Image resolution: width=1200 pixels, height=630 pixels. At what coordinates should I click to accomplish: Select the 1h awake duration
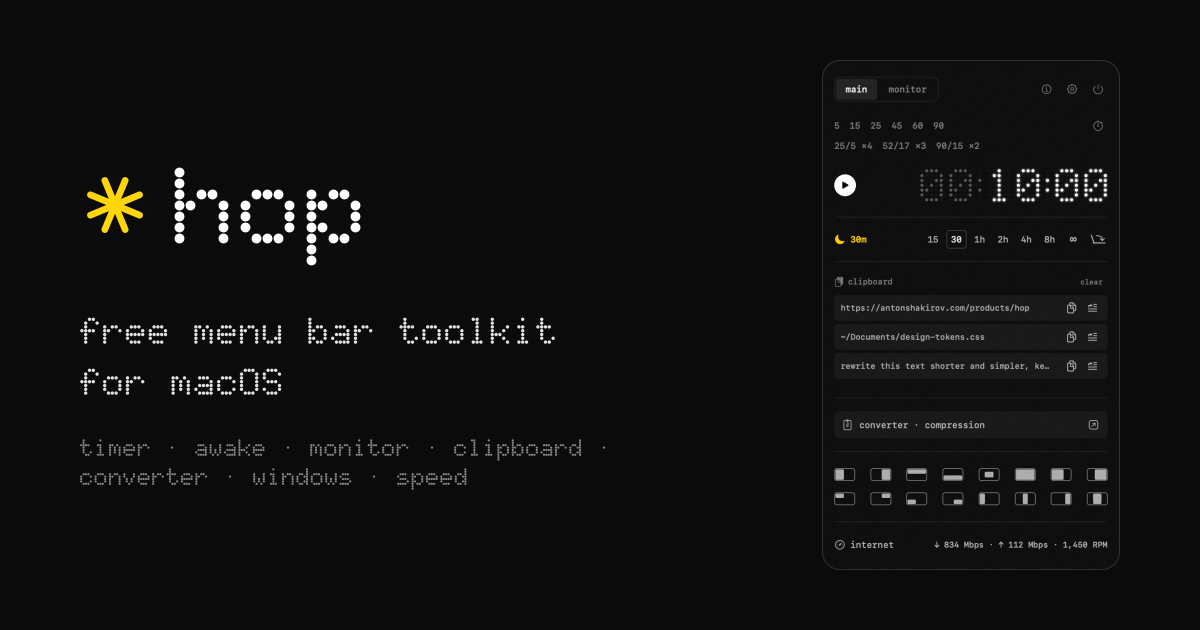tap(980, 239)
